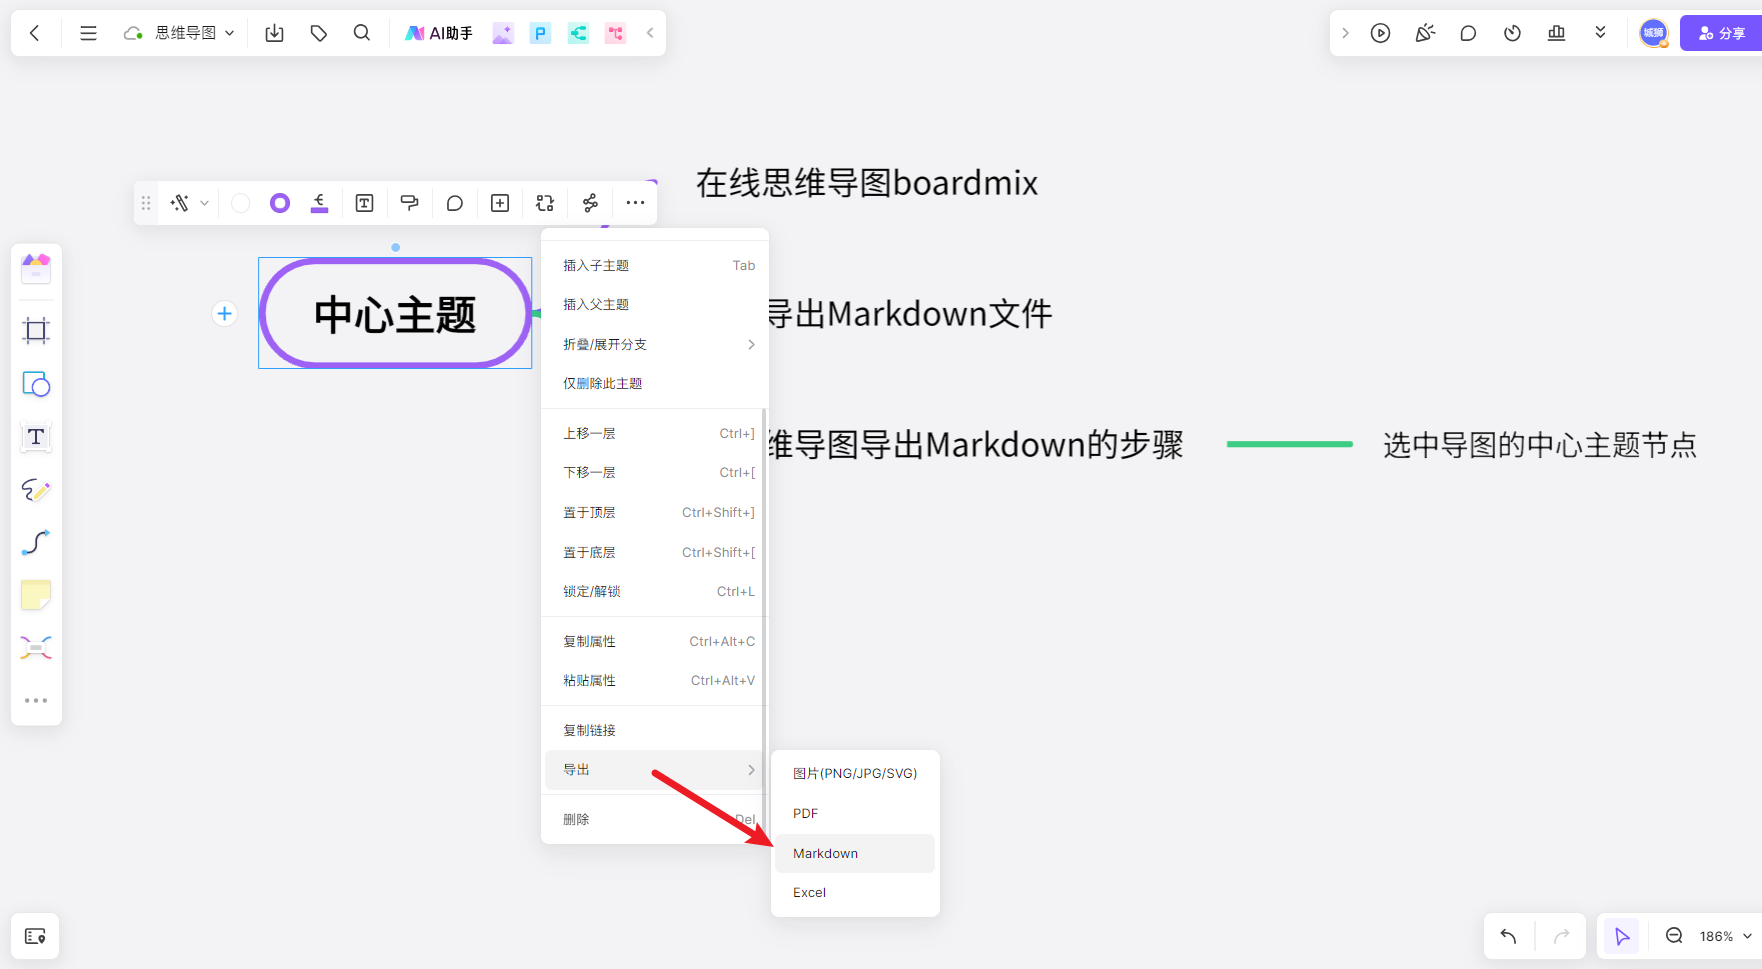This screenshot has height=969, width=1762.
Task: Select the purple border color circle
Action: [280, 203]
